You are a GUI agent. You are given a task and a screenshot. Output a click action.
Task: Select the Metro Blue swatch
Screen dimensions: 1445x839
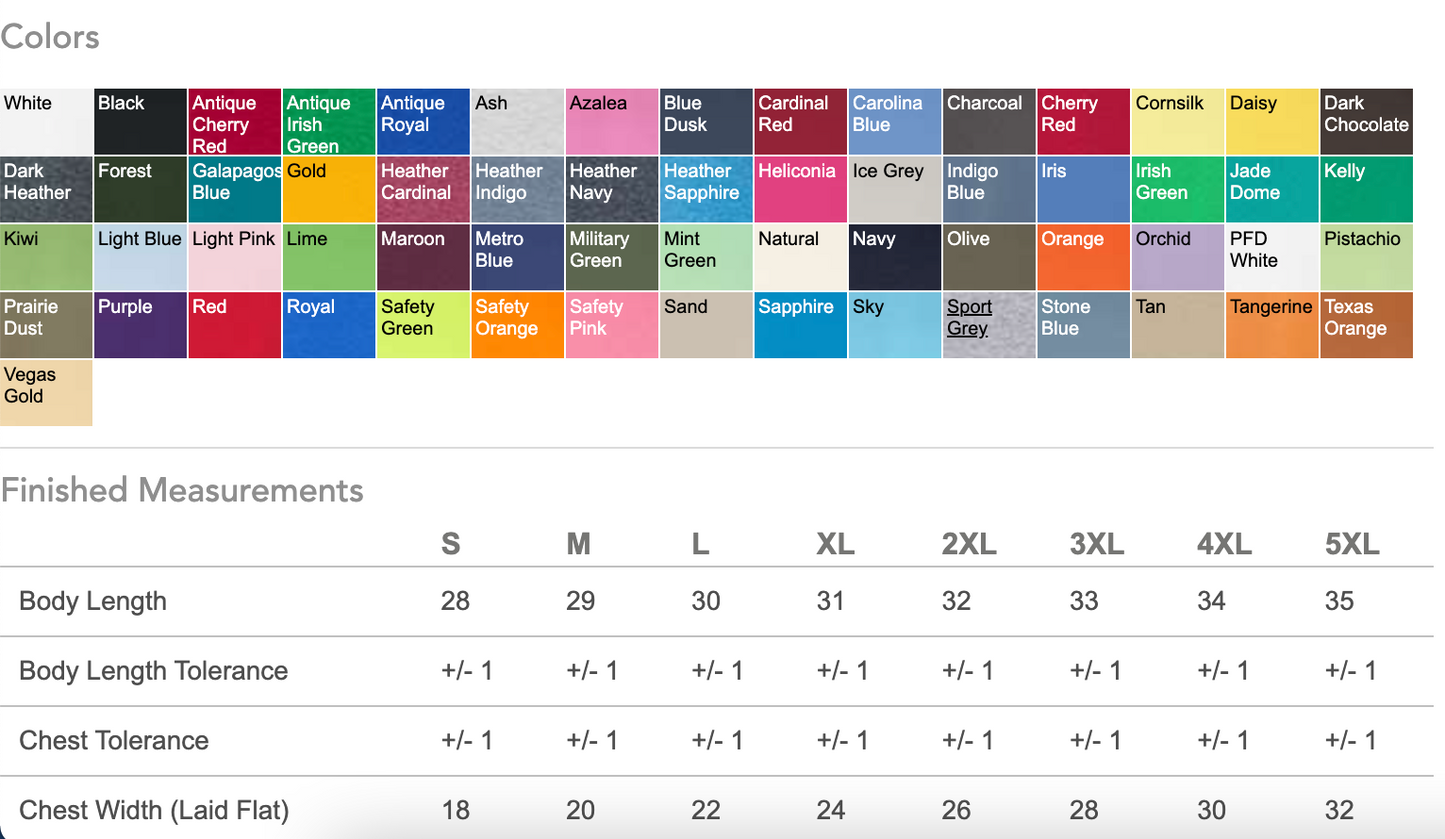(x=517, y=257)
